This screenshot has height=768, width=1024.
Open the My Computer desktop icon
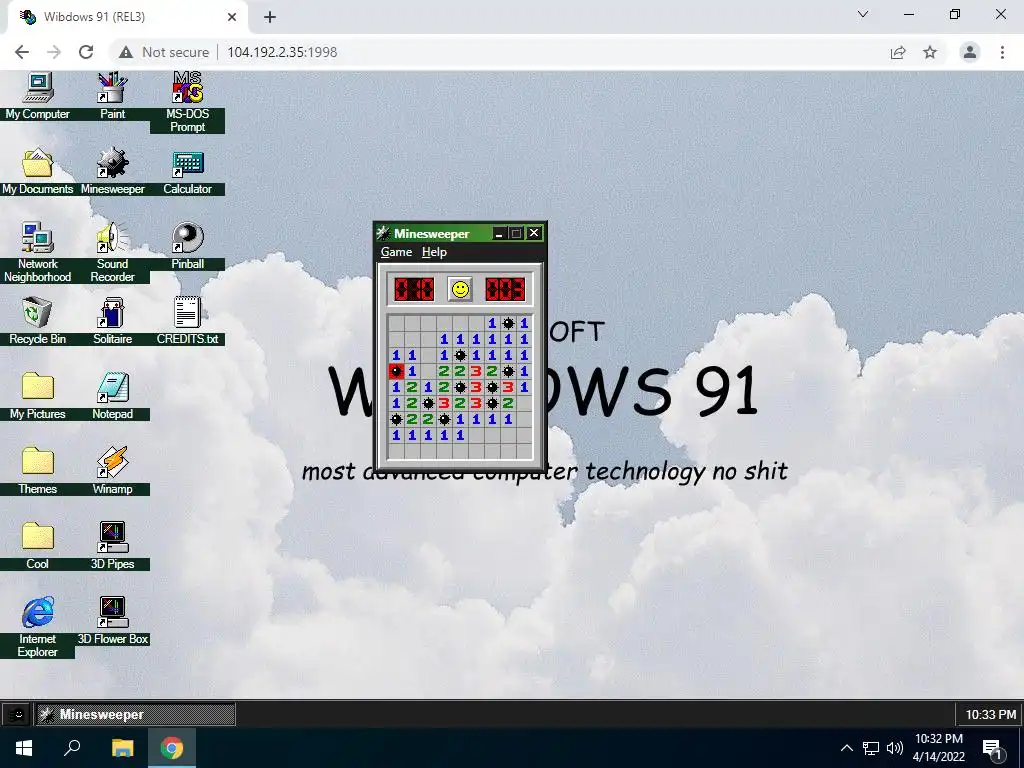37,96
